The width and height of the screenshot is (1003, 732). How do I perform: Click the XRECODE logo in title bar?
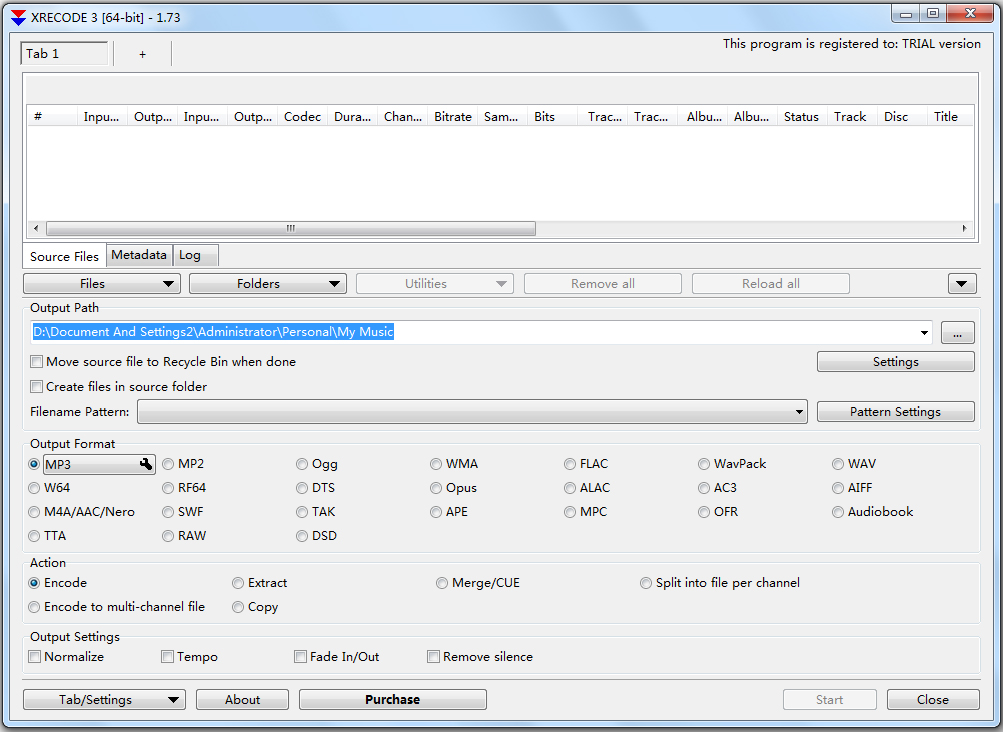pyautogui.click(x=19, y=18)
